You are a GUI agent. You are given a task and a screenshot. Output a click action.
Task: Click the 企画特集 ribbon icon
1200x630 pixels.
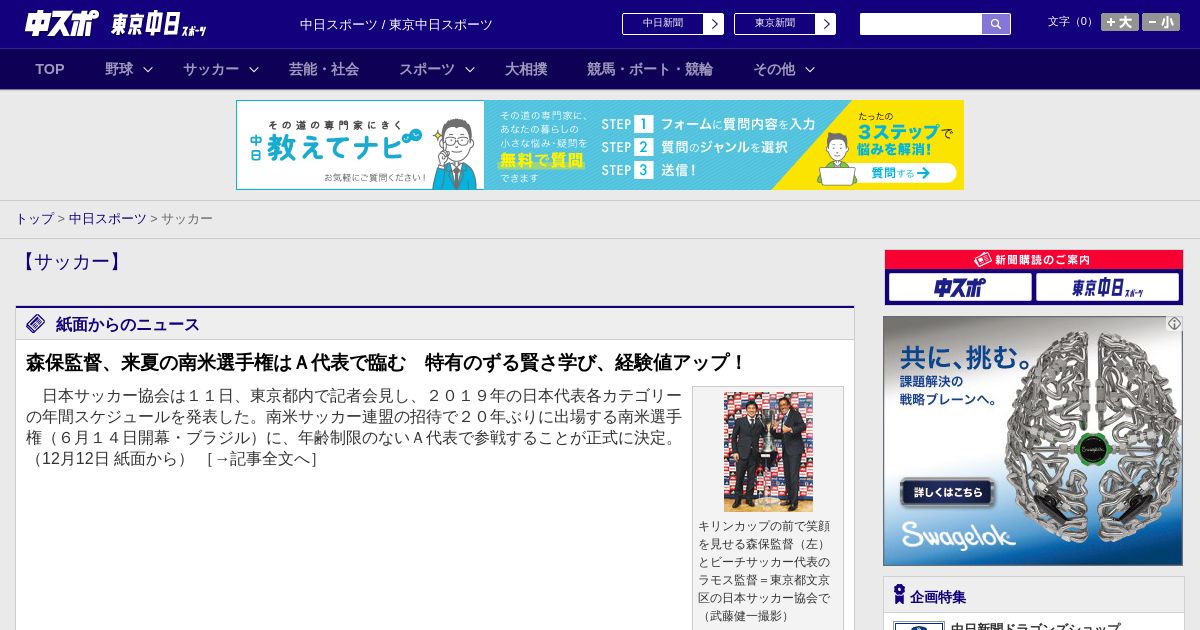pyautogui.click(x=899, y=595)
